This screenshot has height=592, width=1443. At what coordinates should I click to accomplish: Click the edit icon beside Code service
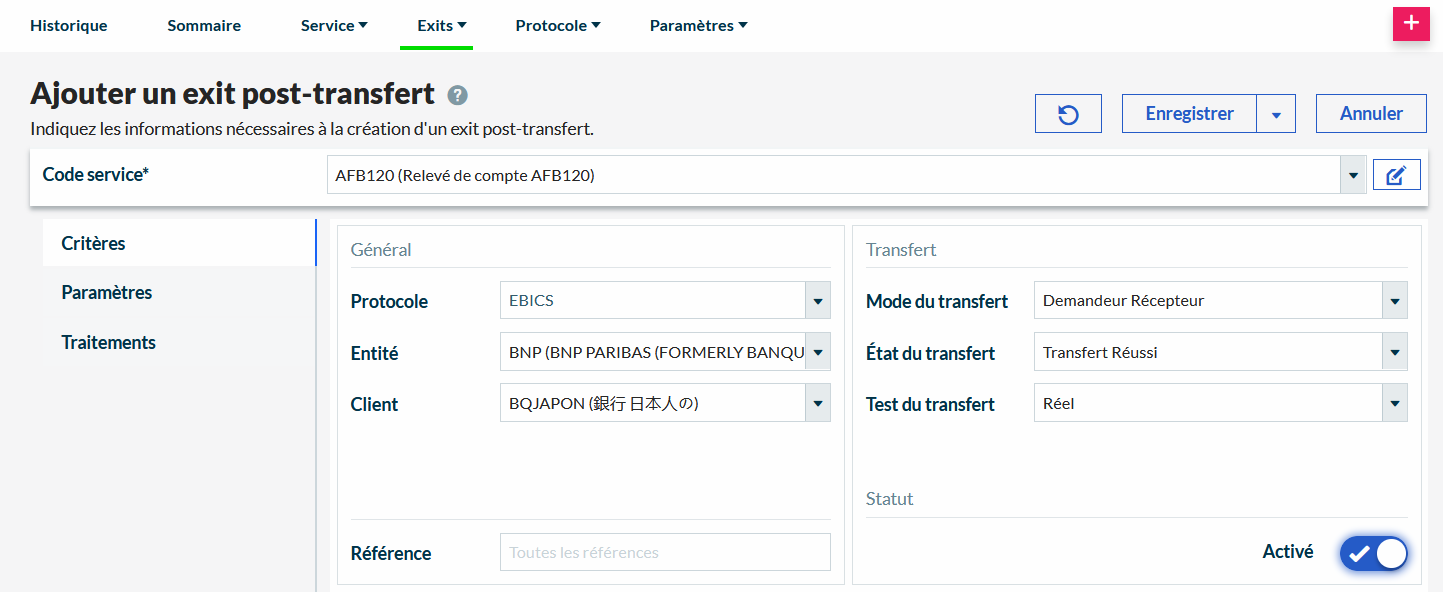tap(1396, 175)
